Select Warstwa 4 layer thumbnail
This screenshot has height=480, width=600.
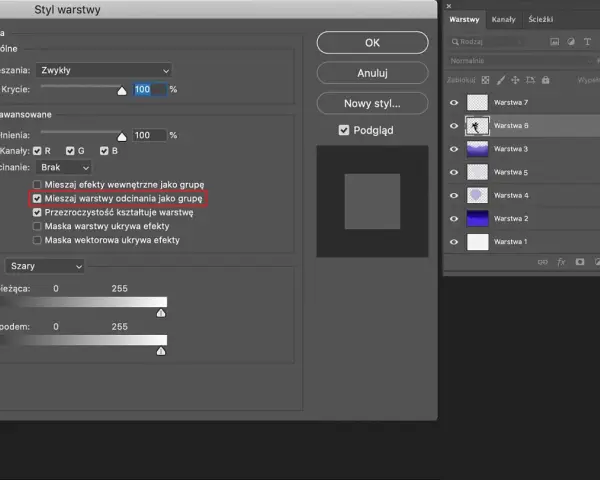478,196
